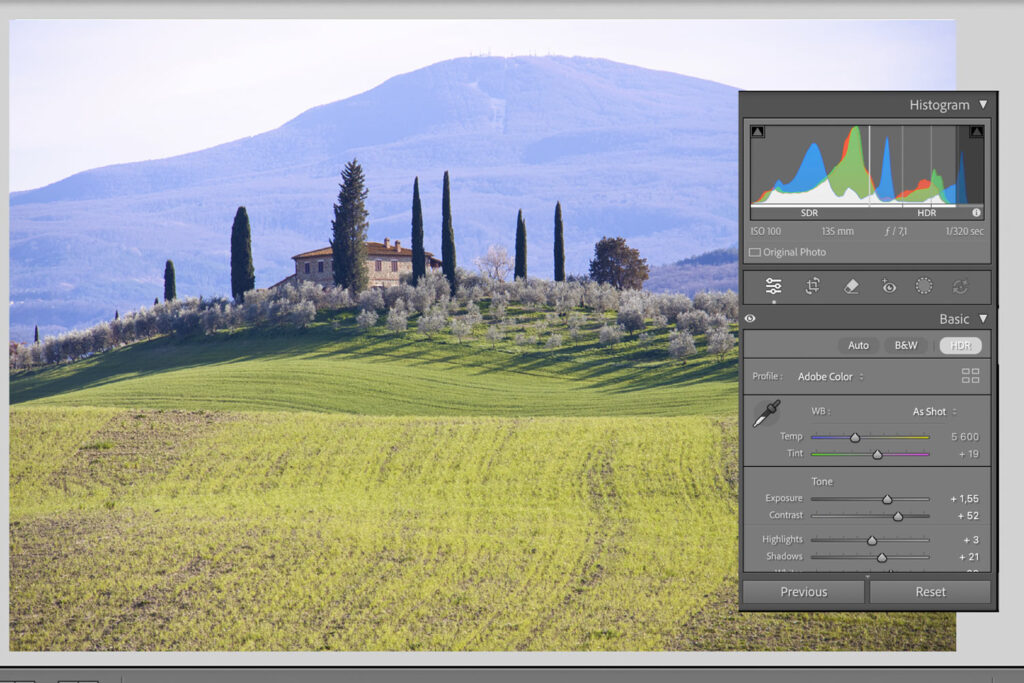This screenshot has height=683, width=1024.
Task: Open the Masking circle tool
Action: pos(924,286)
